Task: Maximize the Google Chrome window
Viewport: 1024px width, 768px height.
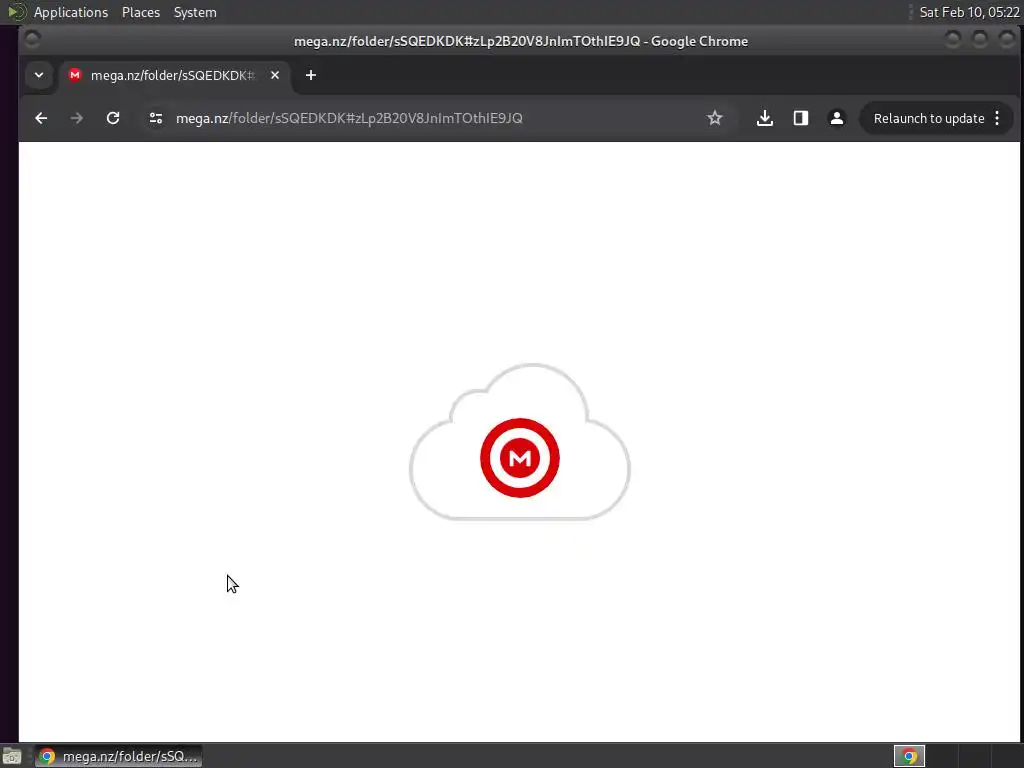Action: [980, 40]
